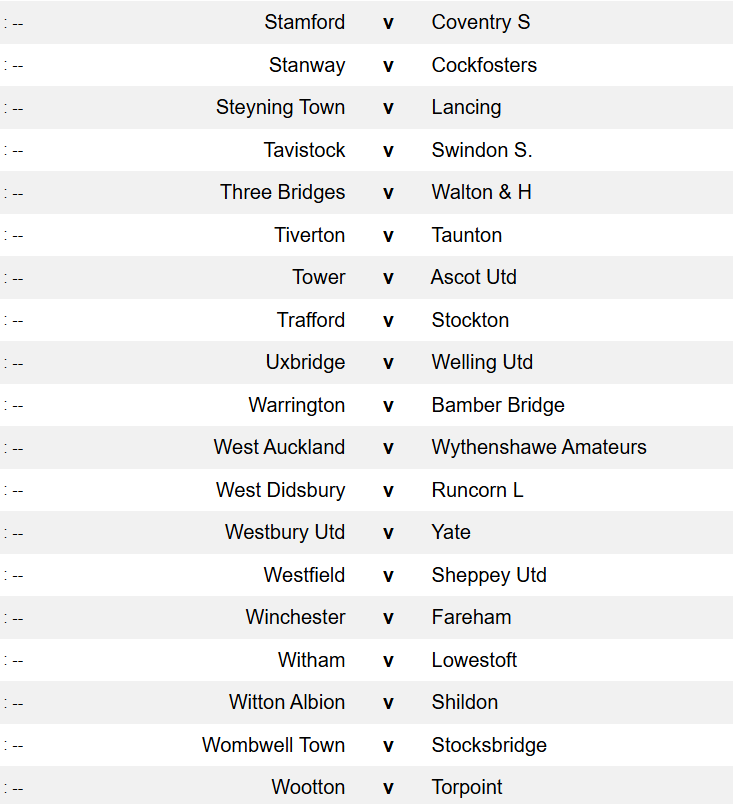This screenshot has width=733, height=804.
Task: Open the Westbury Utd v Yate match
Action: [x=366, y=533]
